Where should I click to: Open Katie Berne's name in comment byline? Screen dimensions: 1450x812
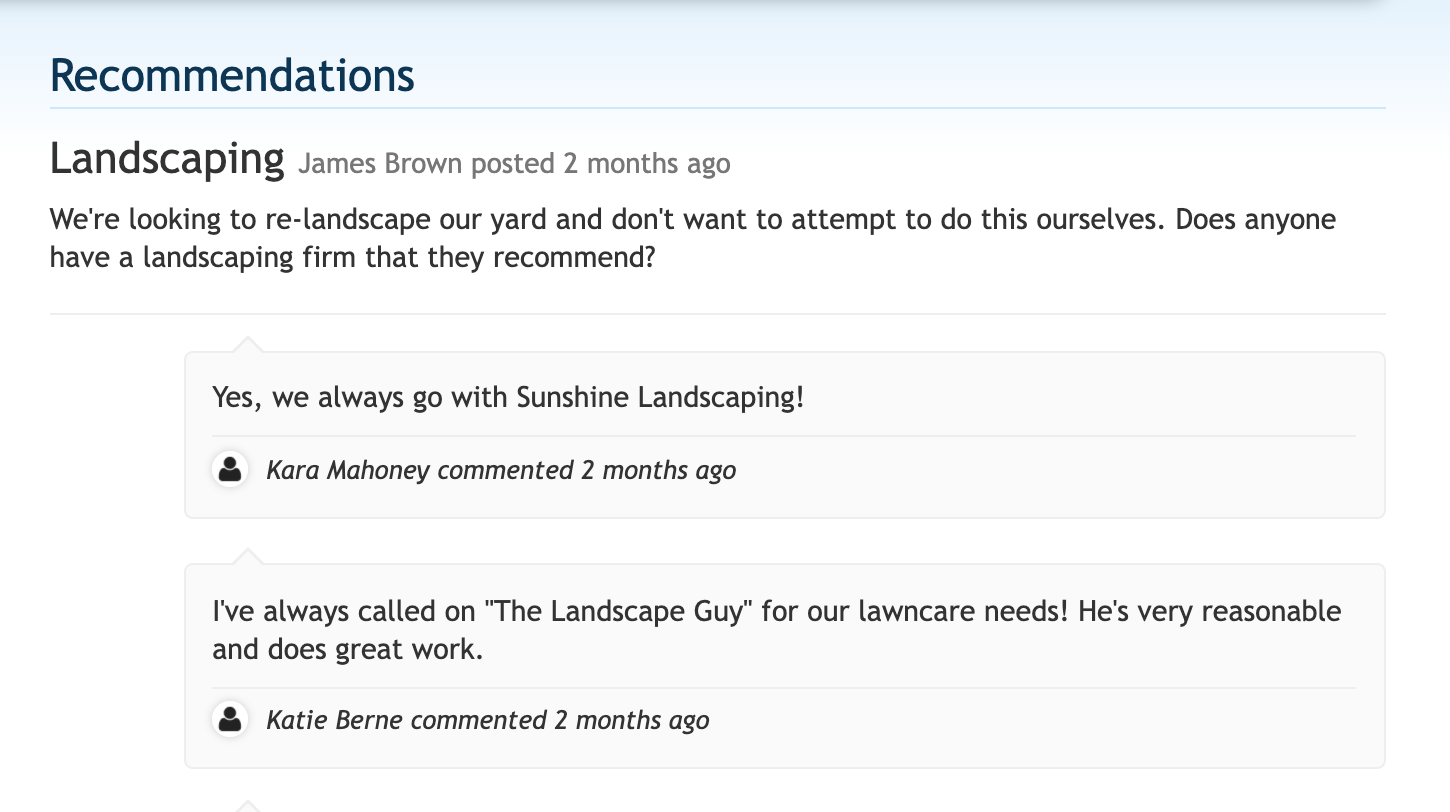pyautogui.click(x=335, y=720)
